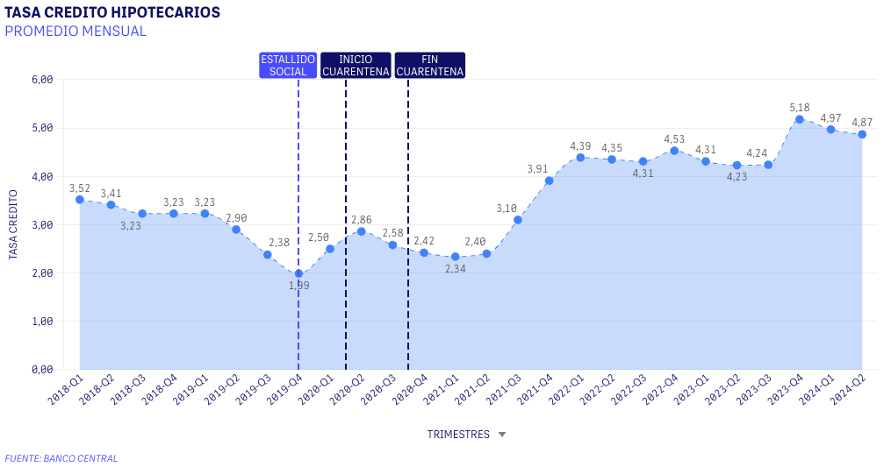This screenshot has width=884, height=468.
Task: Click the FIN CUARENTENA marker label
Action: click(x=430, y=65)
